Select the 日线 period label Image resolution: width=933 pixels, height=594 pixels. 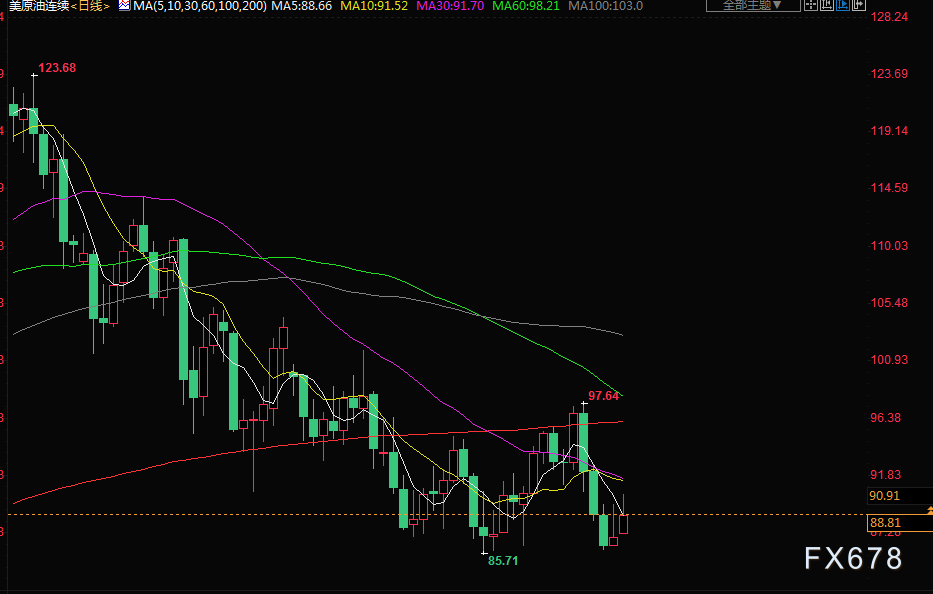pos(90,6)
